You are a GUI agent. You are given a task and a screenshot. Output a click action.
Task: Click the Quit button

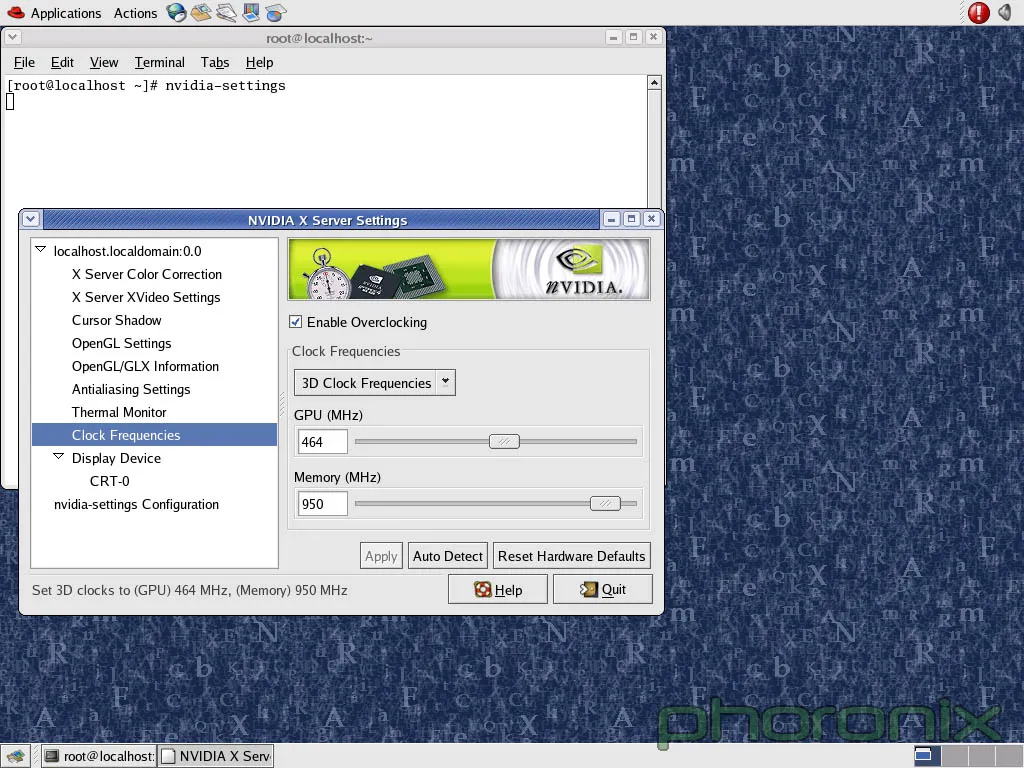tap(602, 590)
